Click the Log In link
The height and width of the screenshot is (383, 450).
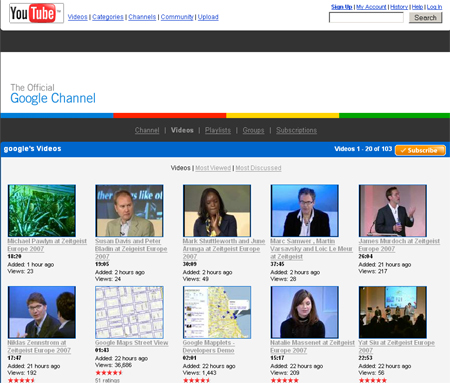pos(434,7)
